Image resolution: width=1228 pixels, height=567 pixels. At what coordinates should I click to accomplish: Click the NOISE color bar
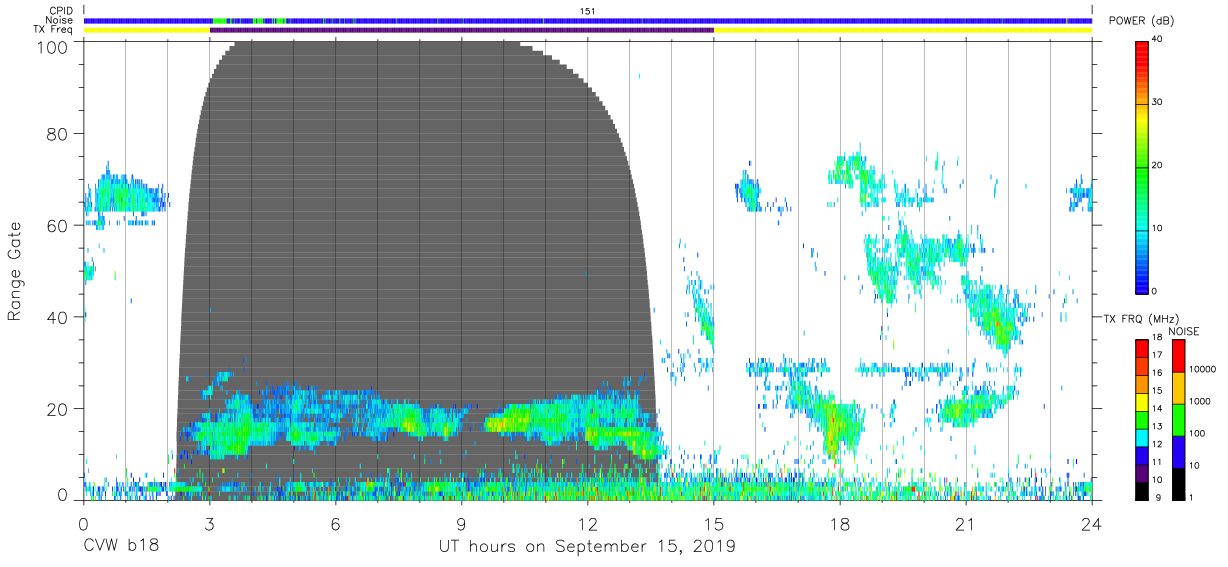tap(1178, 418)
